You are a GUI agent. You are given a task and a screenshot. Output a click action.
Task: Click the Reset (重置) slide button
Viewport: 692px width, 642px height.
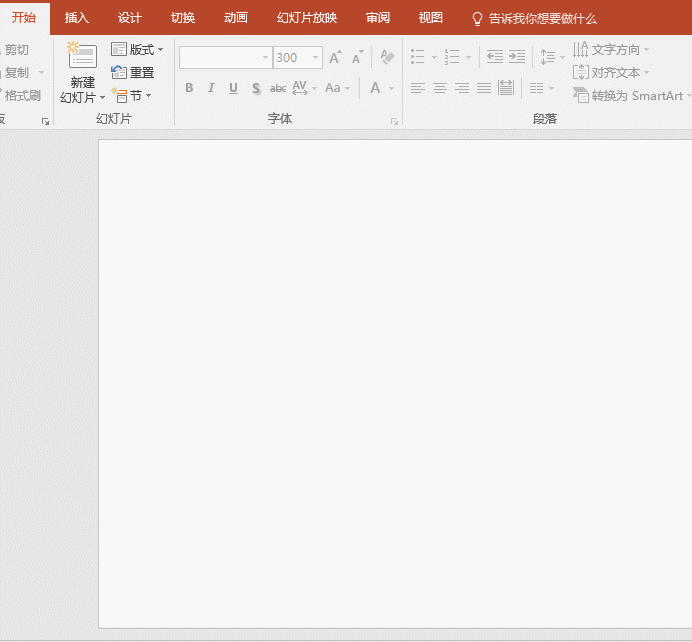tap(133, 72)
